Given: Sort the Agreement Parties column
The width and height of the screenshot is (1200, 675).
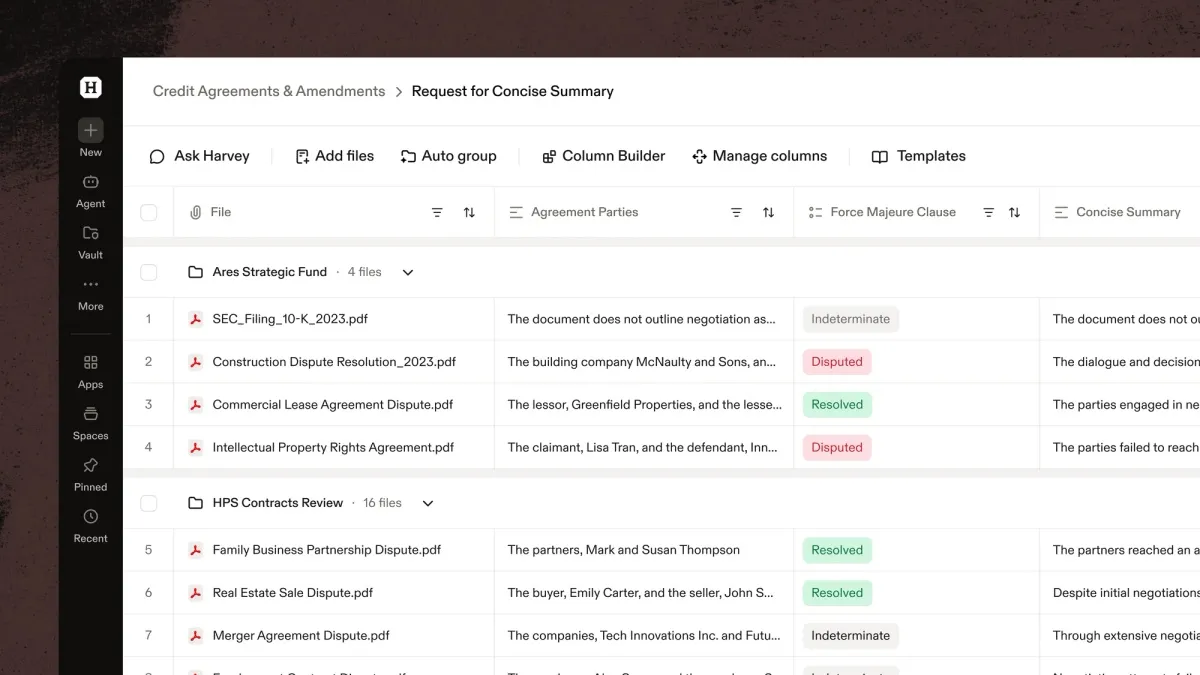Looking at the screenshot, I should (x=768, y=212).
